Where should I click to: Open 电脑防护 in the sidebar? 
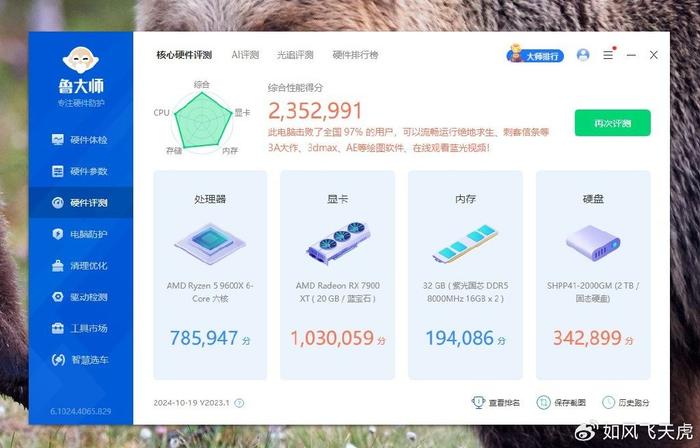[80, 234]
